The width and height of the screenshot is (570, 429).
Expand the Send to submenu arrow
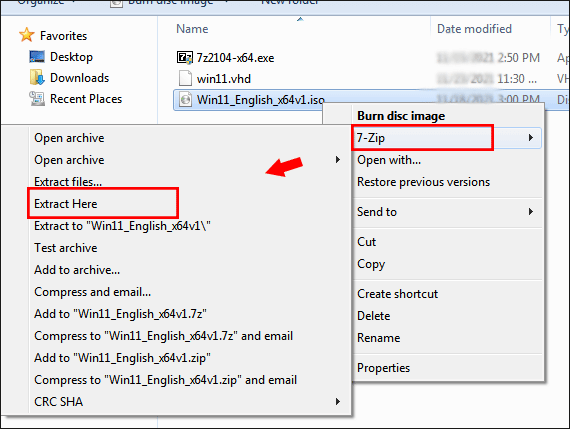(x=531, y=212)
